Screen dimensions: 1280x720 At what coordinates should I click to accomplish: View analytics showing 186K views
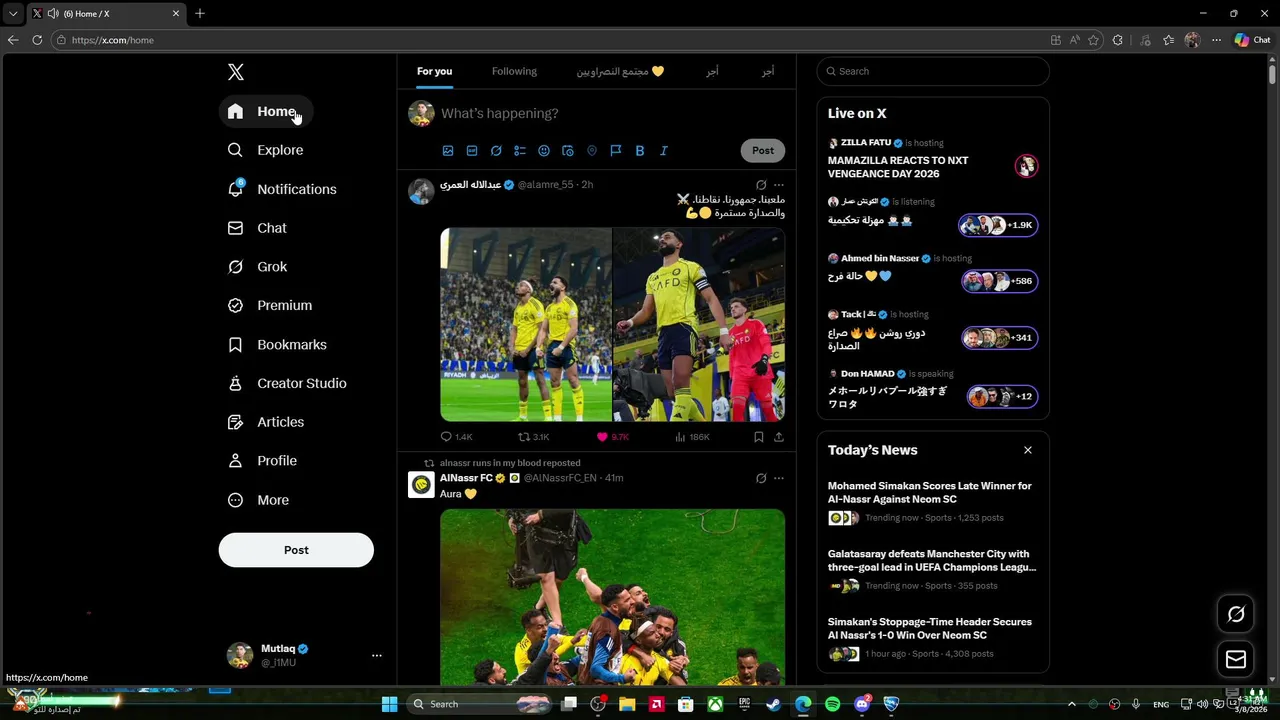click(692, 437)
